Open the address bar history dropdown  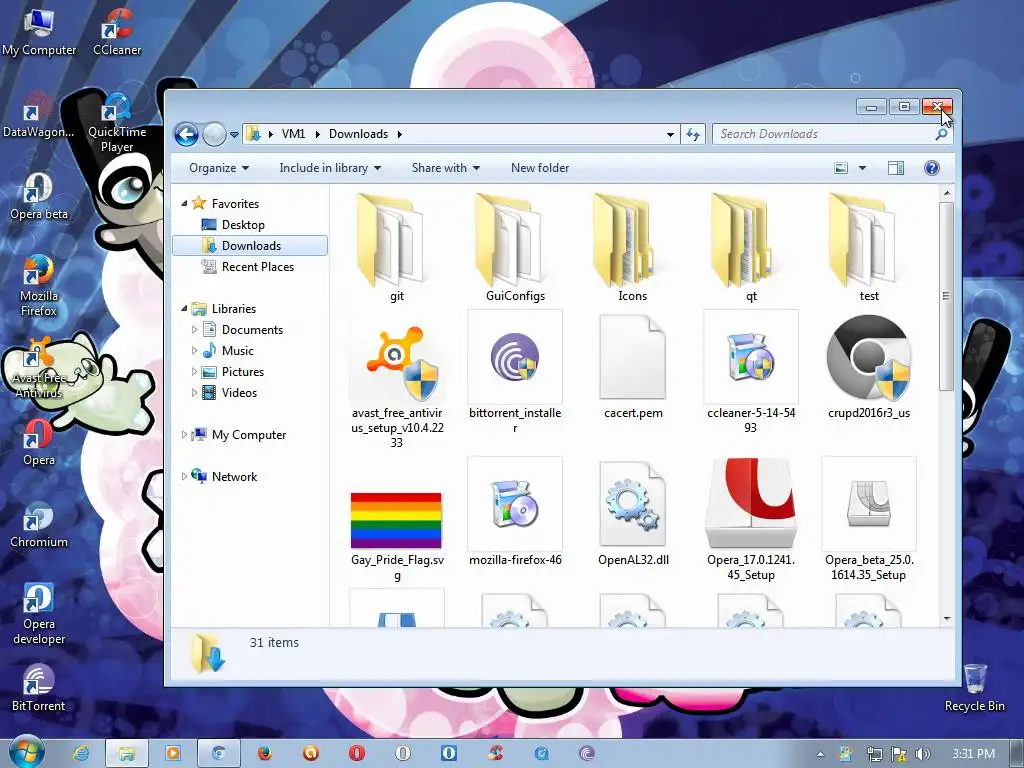tap(670, 135)
